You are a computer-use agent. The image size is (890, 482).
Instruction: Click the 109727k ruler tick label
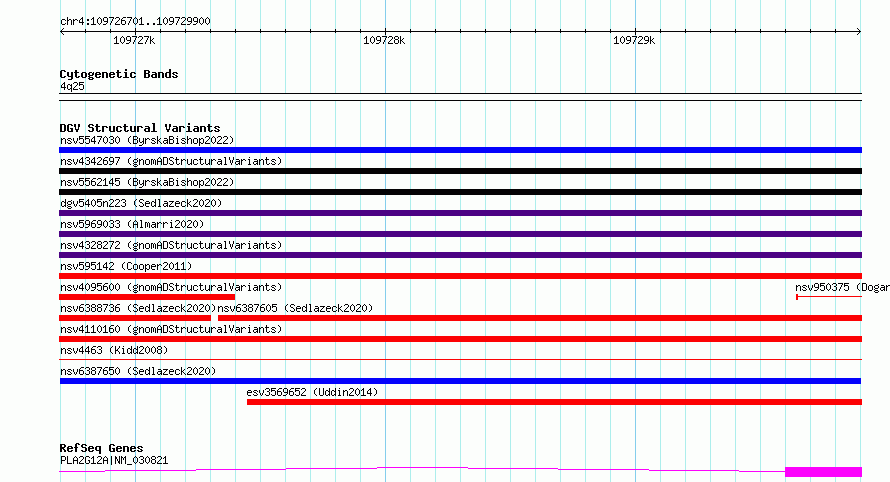(x=134, y=40)
